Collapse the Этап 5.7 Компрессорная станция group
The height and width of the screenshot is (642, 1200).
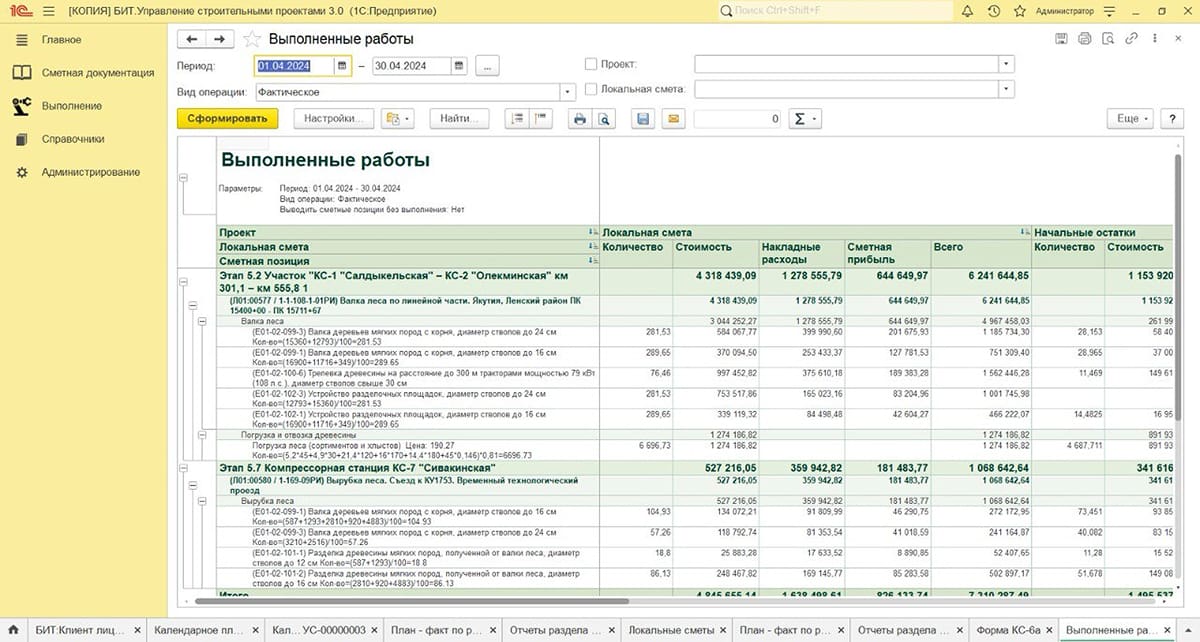184,467
